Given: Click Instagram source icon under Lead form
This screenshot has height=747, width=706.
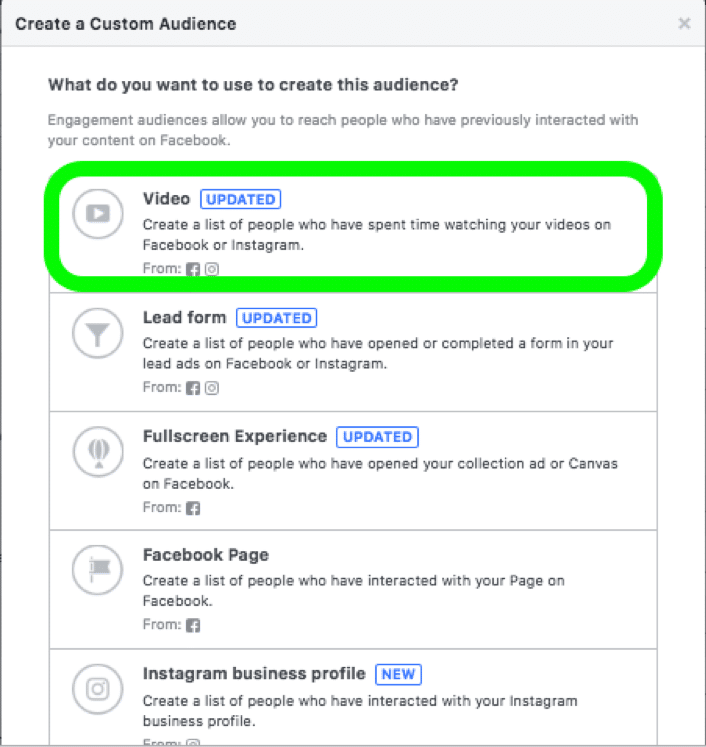Looking at the screenshot, I should (212, 388).
